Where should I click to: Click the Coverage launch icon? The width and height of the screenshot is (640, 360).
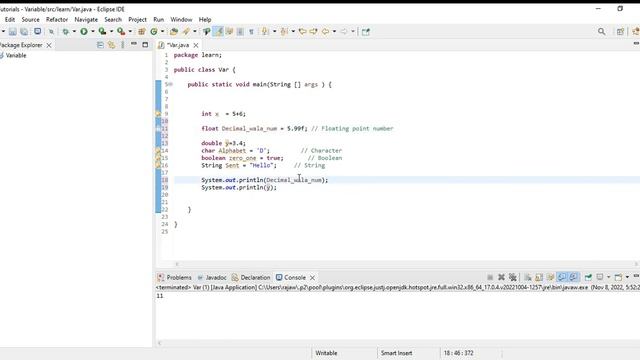102,31
